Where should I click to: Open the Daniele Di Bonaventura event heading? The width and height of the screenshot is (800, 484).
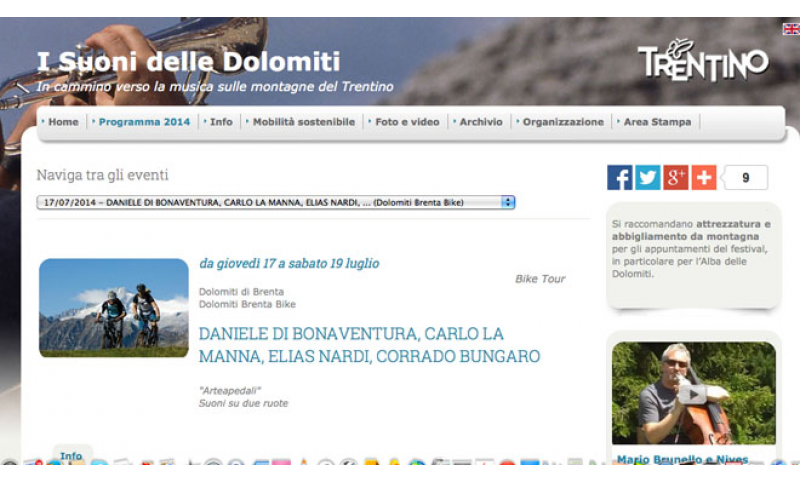point(369,345)
